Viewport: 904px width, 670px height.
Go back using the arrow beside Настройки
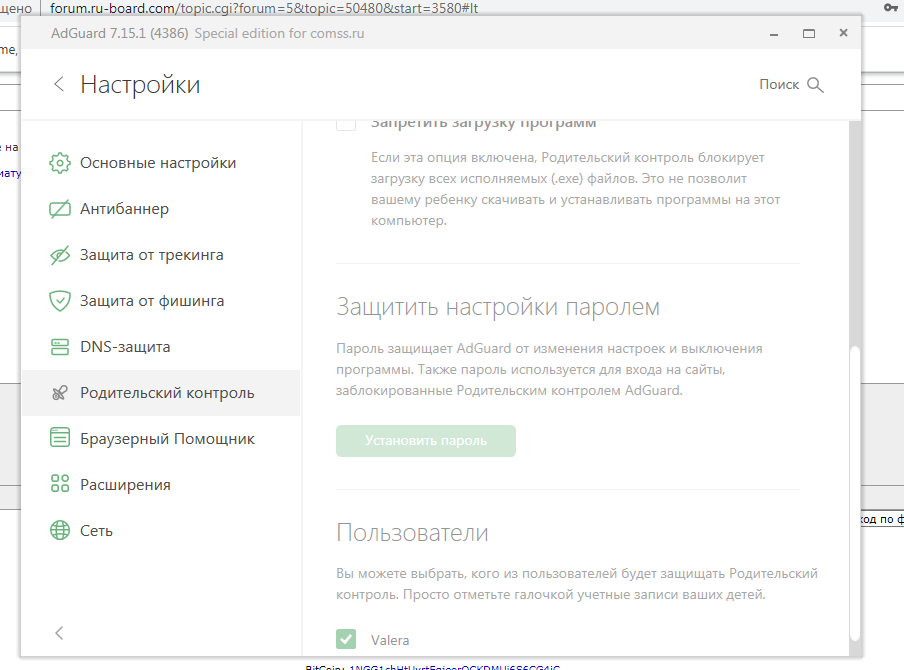click(x=59, y=84)
